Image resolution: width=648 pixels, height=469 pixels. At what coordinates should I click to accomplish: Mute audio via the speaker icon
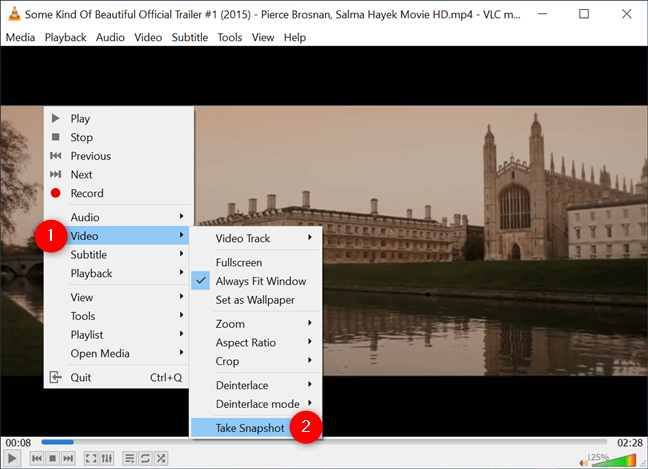[583, 463]
